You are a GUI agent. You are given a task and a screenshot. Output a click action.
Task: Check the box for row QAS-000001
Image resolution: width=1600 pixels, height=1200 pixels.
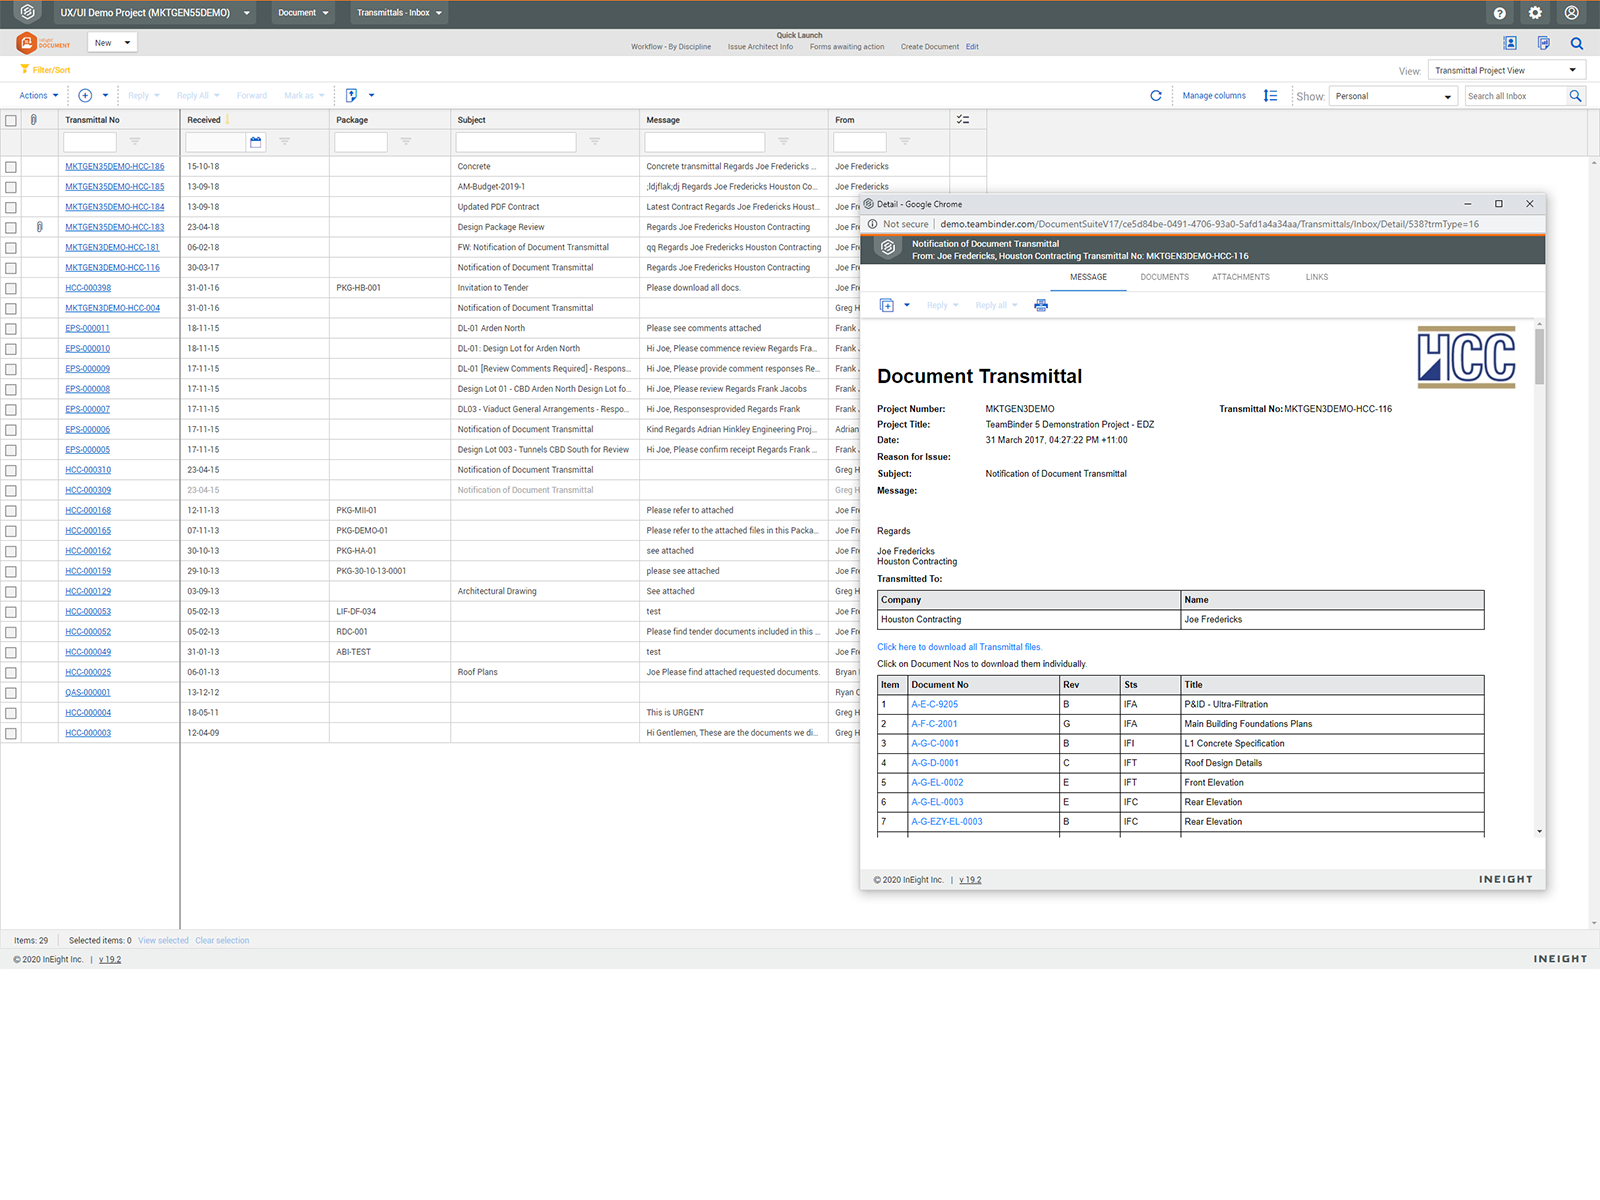click(11, 693)
